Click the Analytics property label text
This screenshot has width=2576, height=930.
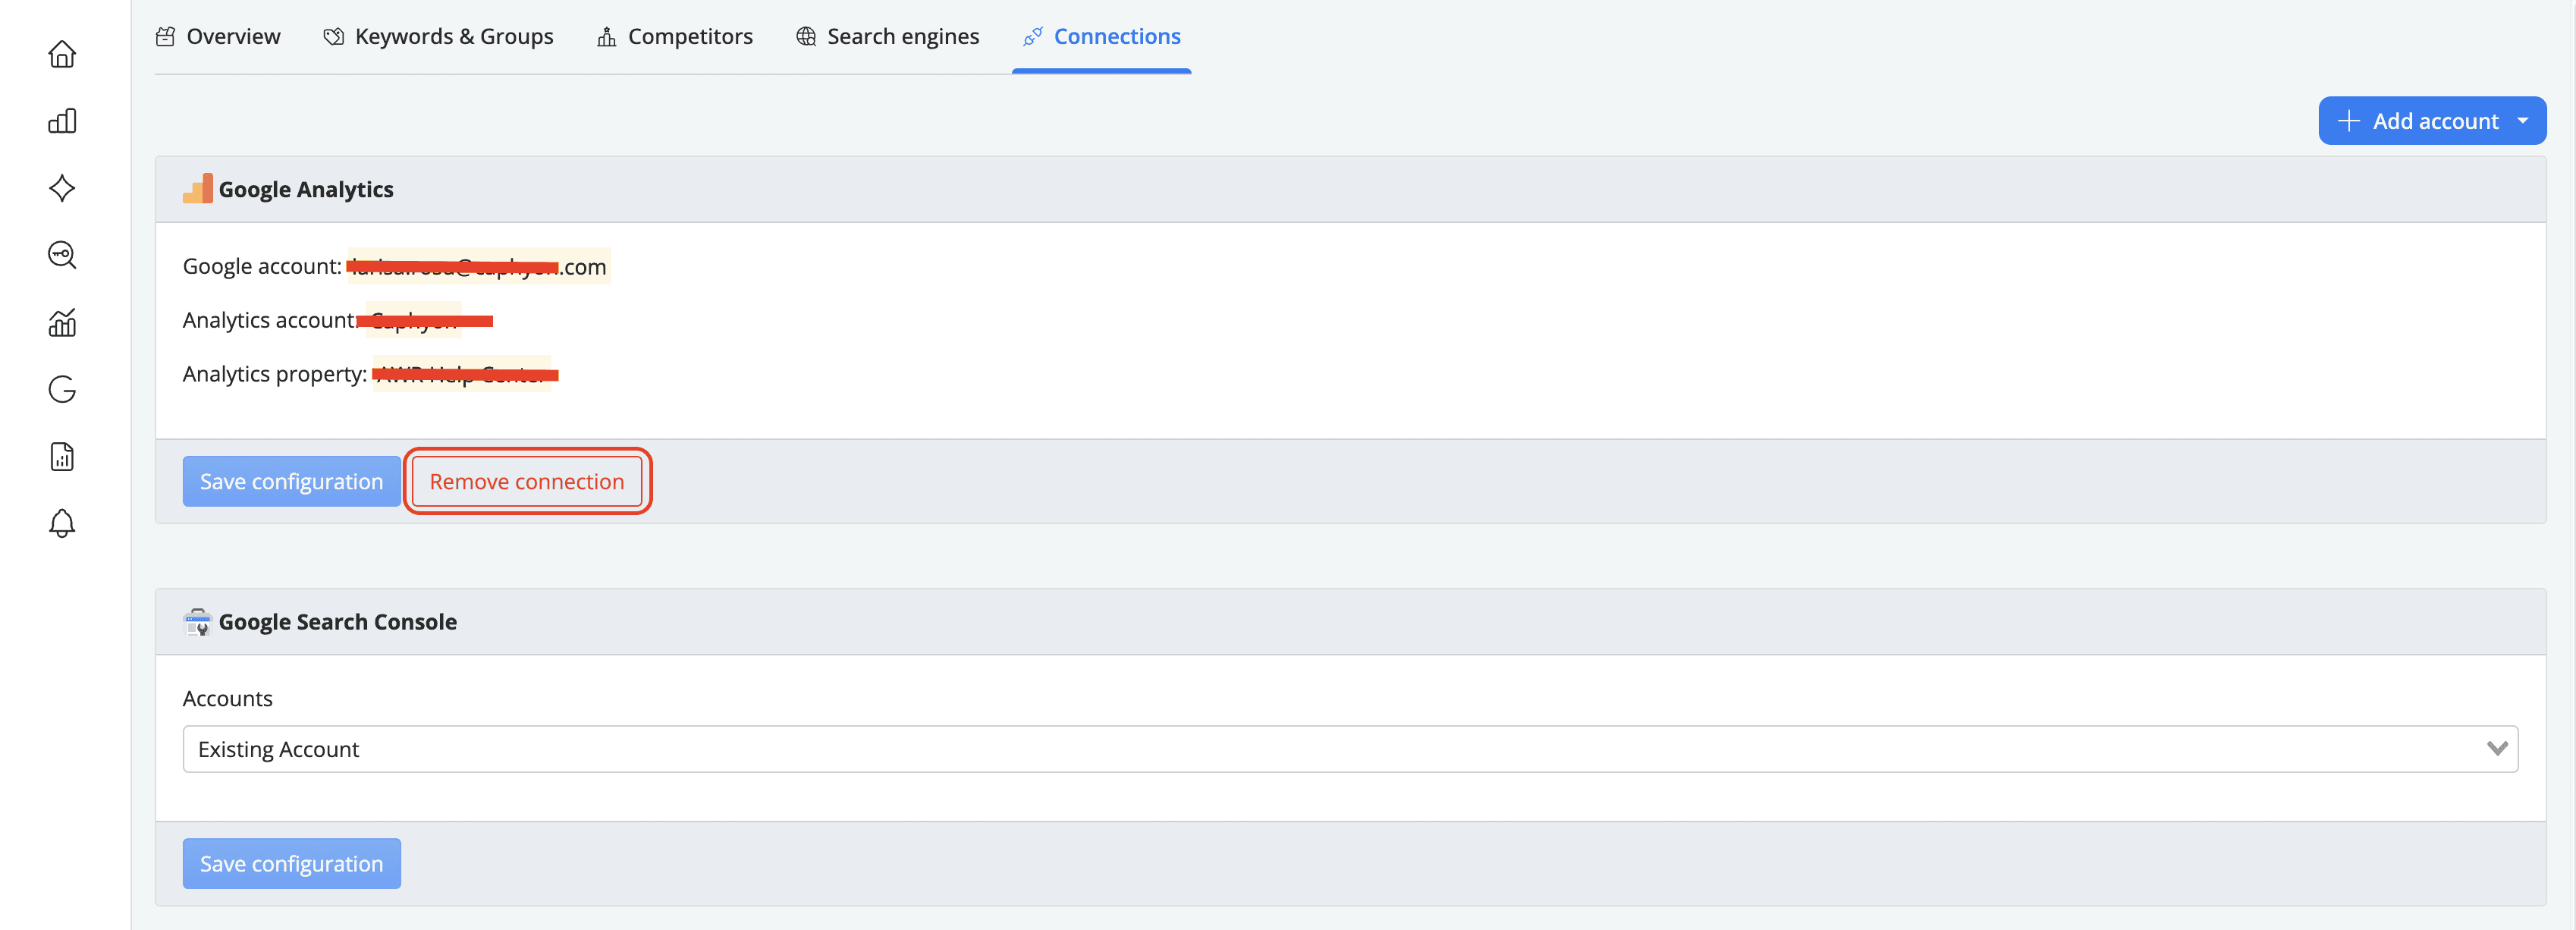(x=275, y=374)
